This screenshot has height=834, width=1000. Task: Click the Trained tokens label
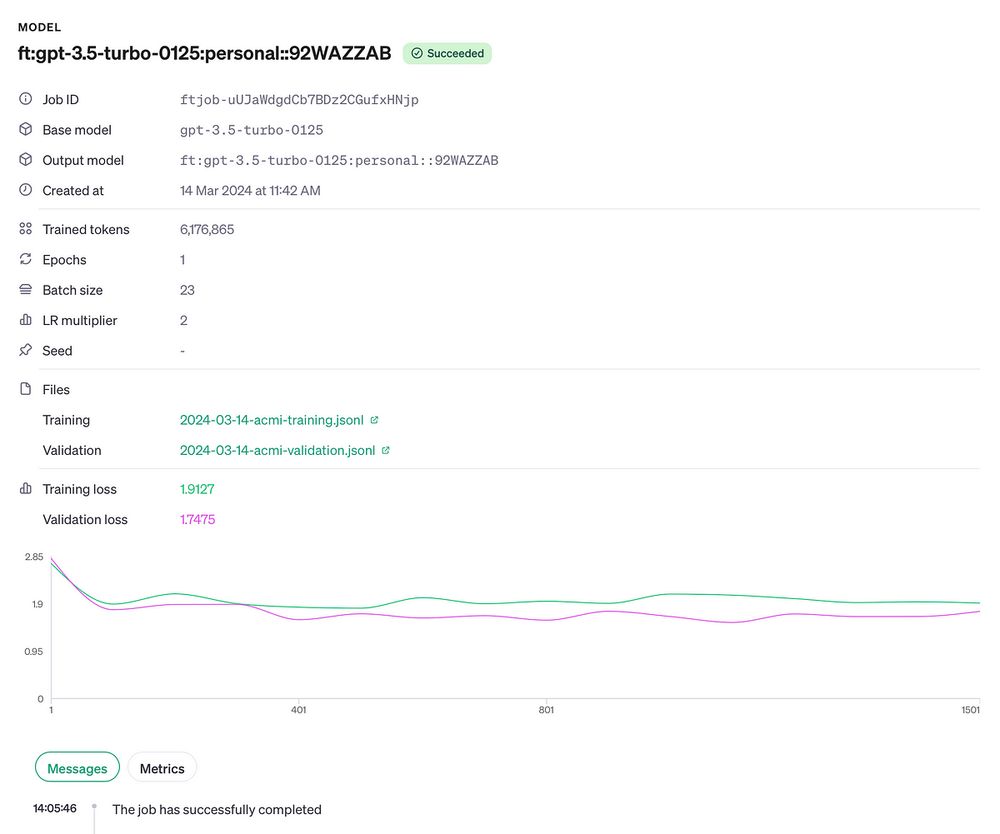click(x=86, y=230)
